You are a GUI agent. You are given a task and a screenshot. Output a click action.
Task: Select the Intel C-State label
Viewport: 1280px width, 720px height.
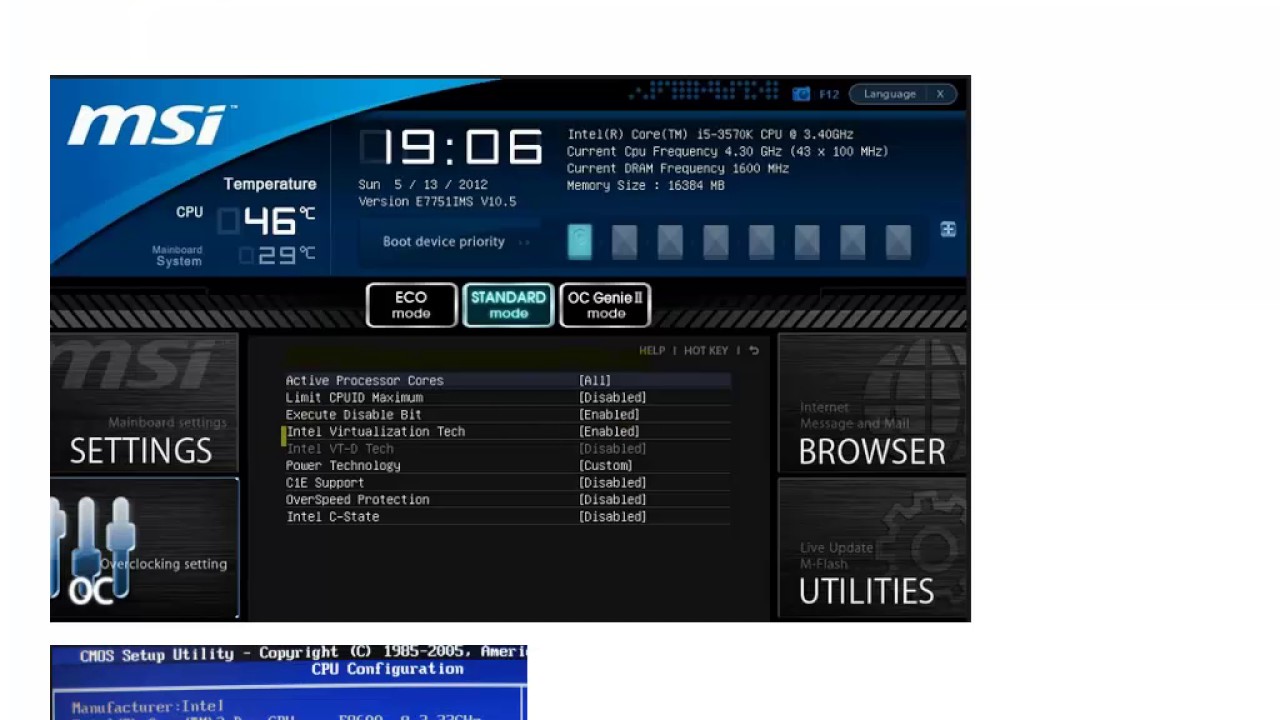coord(332,517)
